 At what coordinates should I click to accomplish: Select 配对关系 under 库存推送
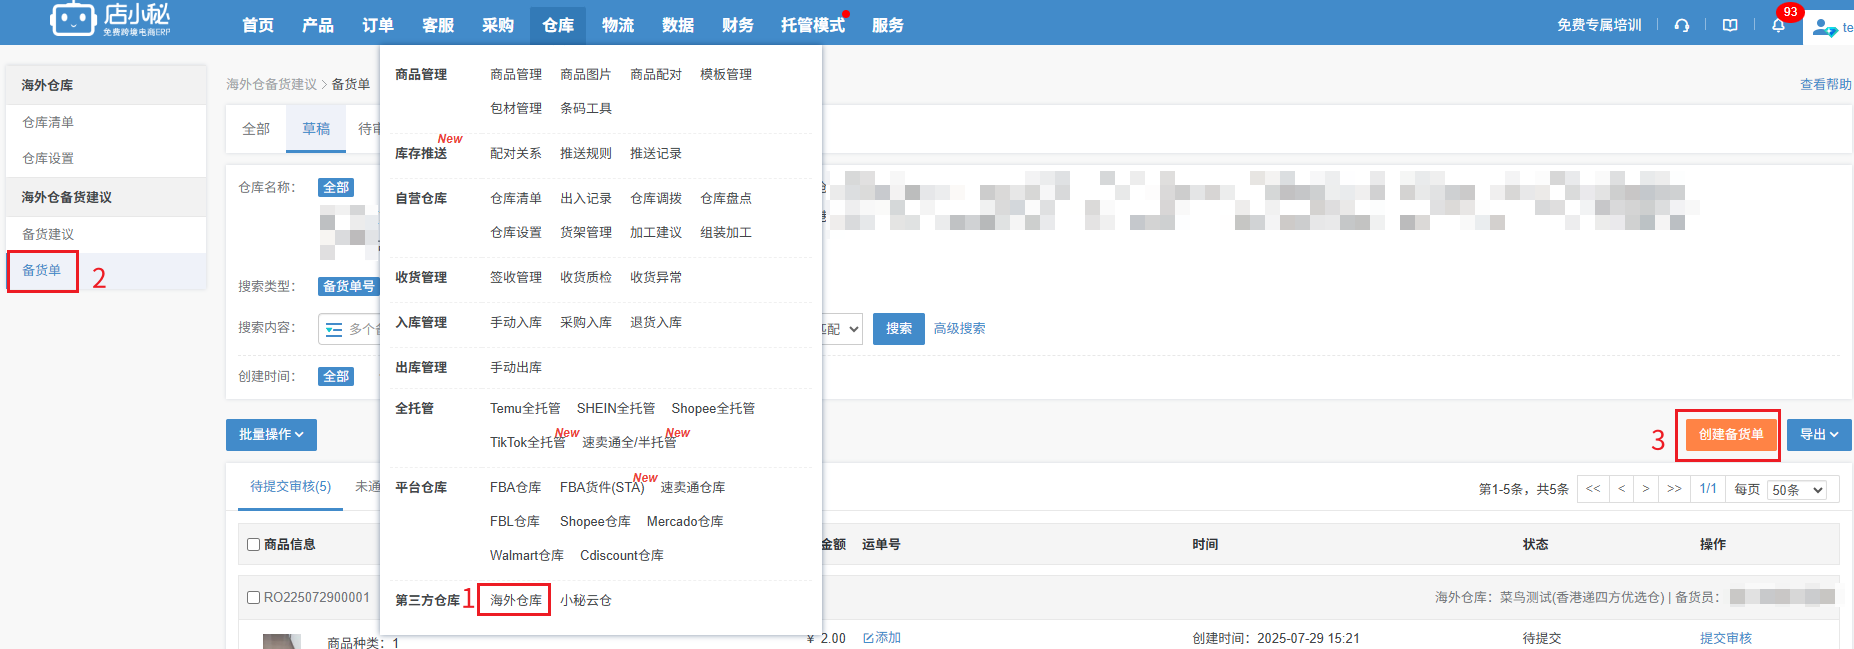pyautogui.click(x=516, y=153)
